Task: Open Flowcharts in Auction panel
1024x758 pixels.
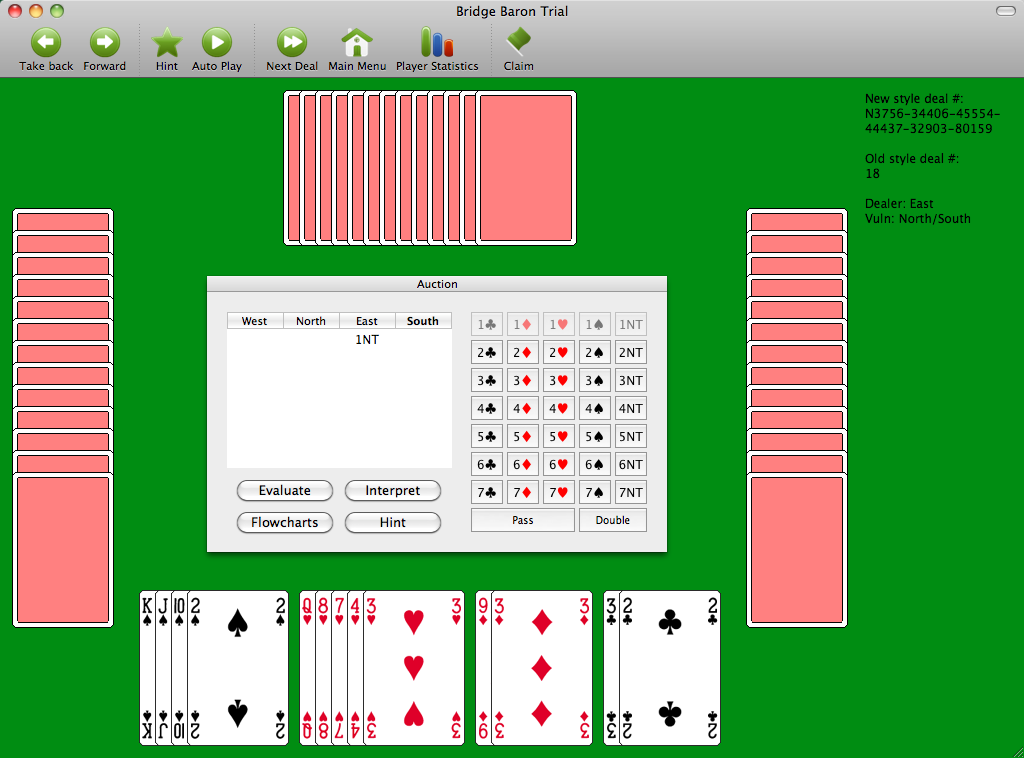Action: click(285, 522)
